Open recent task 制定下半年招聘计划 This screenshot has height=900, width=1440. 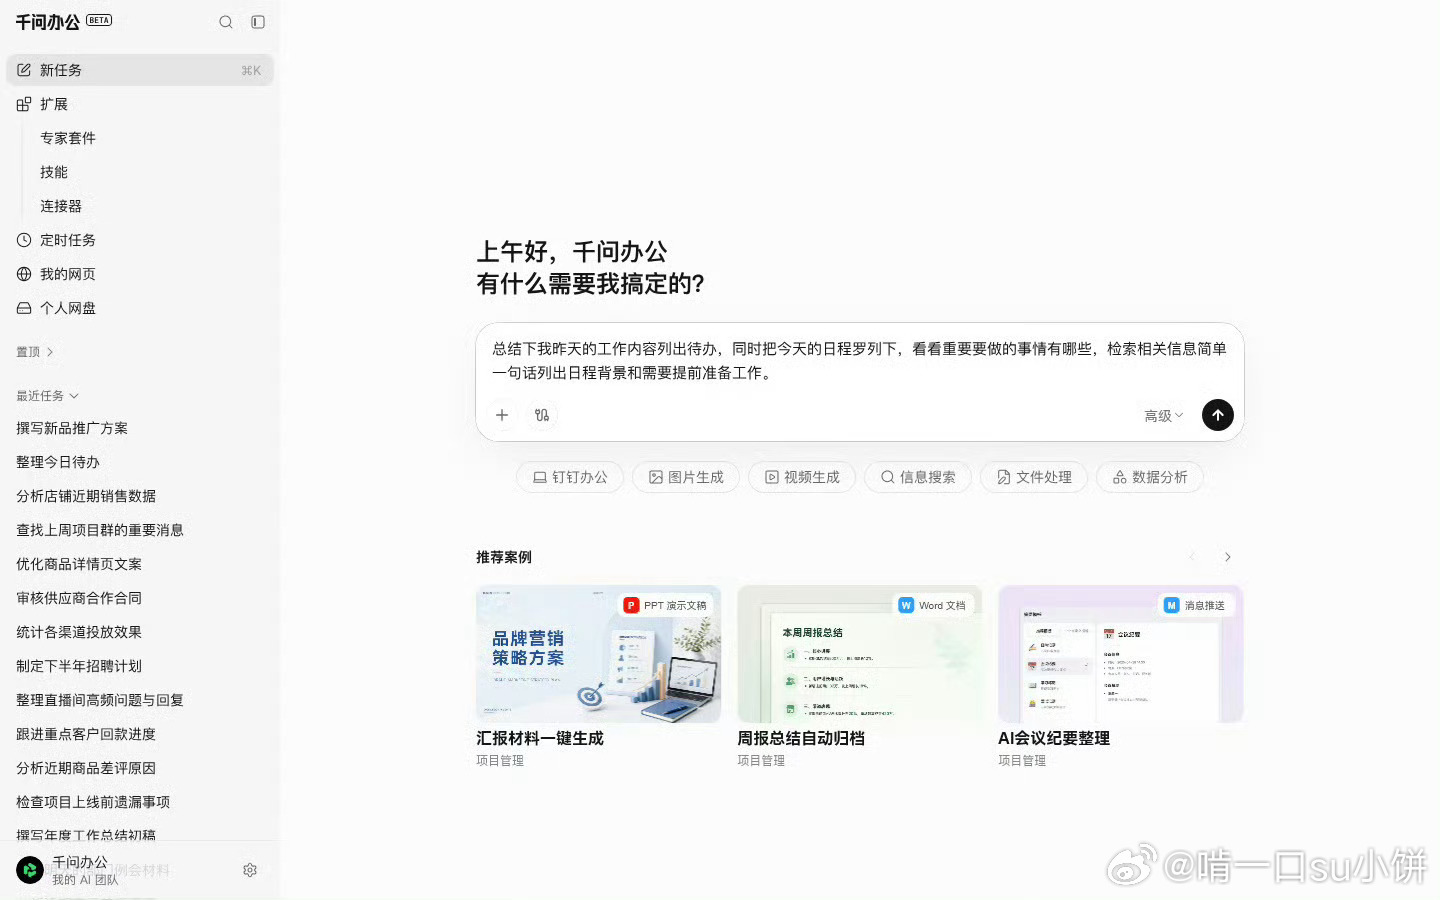coord(79,666)
